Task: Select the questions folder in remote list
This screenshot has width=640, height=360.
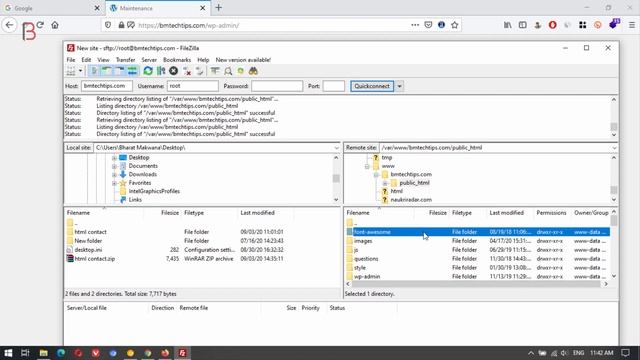Action: (366, 259)
